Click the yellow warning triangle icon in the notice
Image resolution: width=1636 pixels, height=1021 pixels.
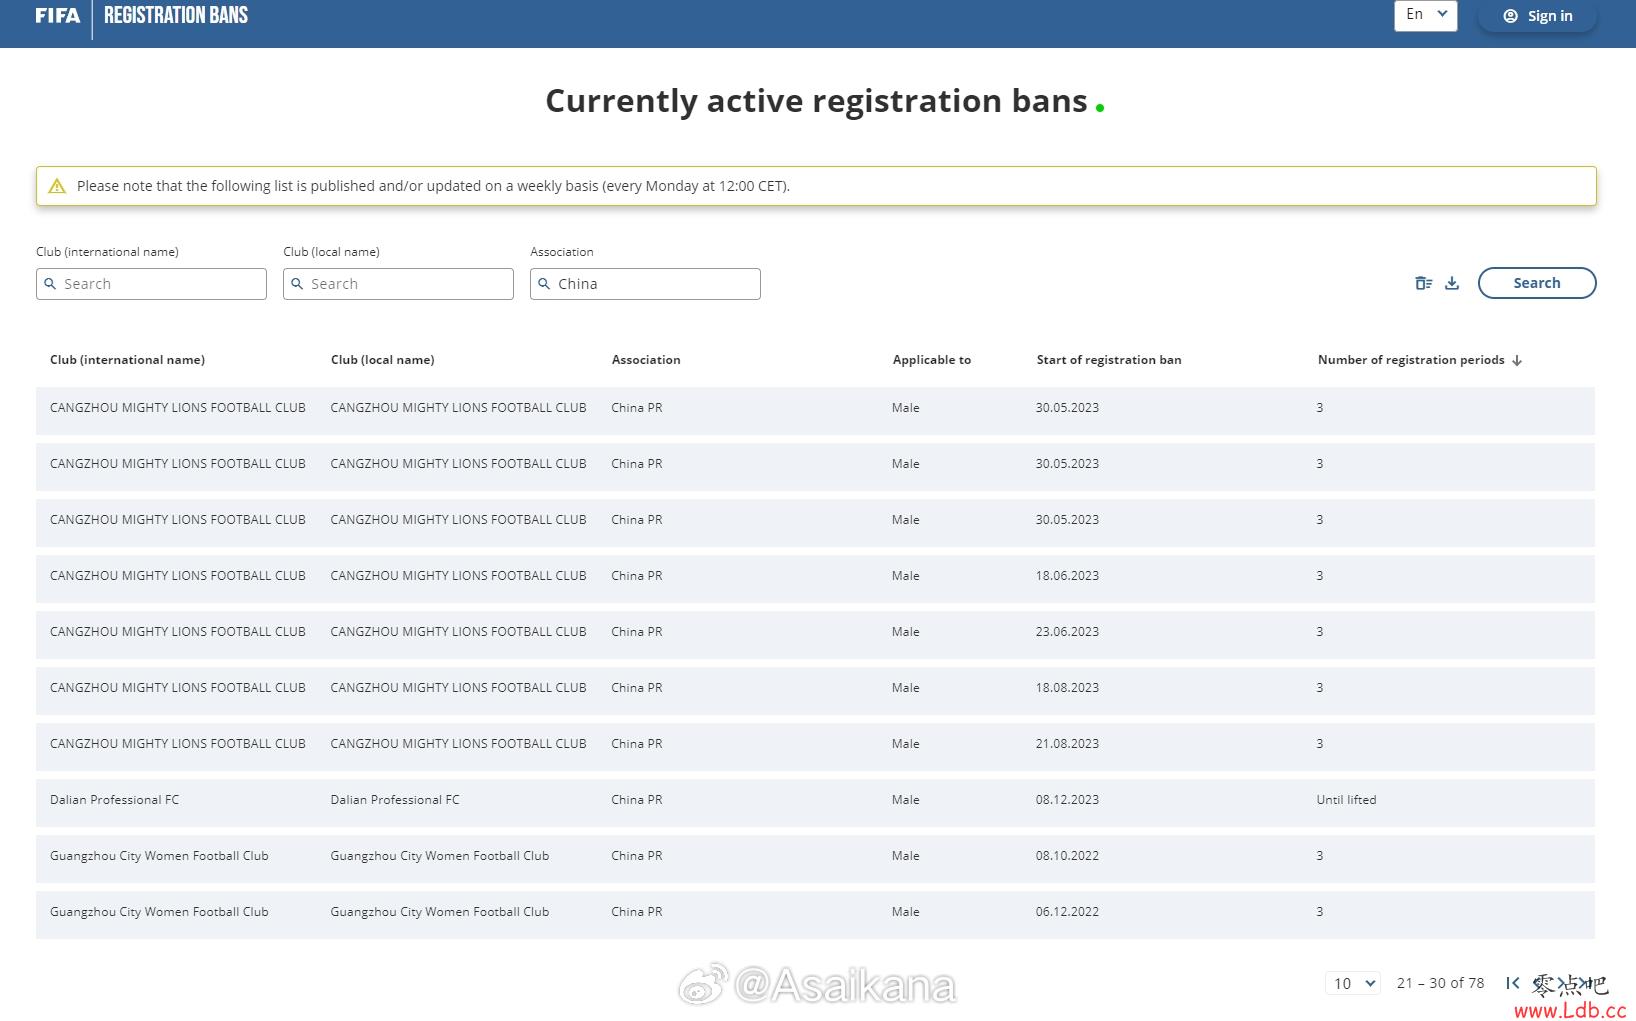pos(57,186)
